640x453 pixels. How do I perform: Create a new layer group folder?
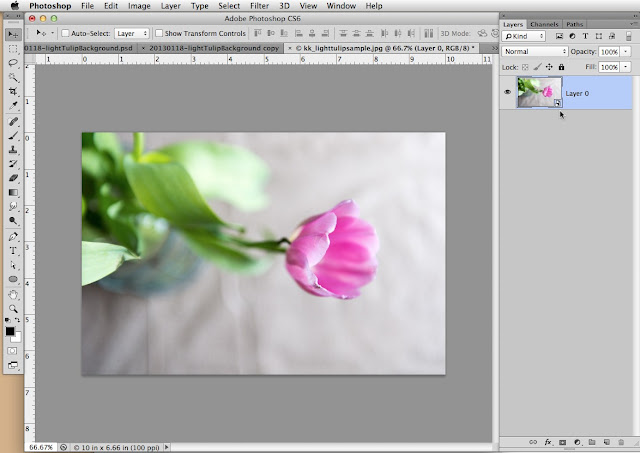591,441
